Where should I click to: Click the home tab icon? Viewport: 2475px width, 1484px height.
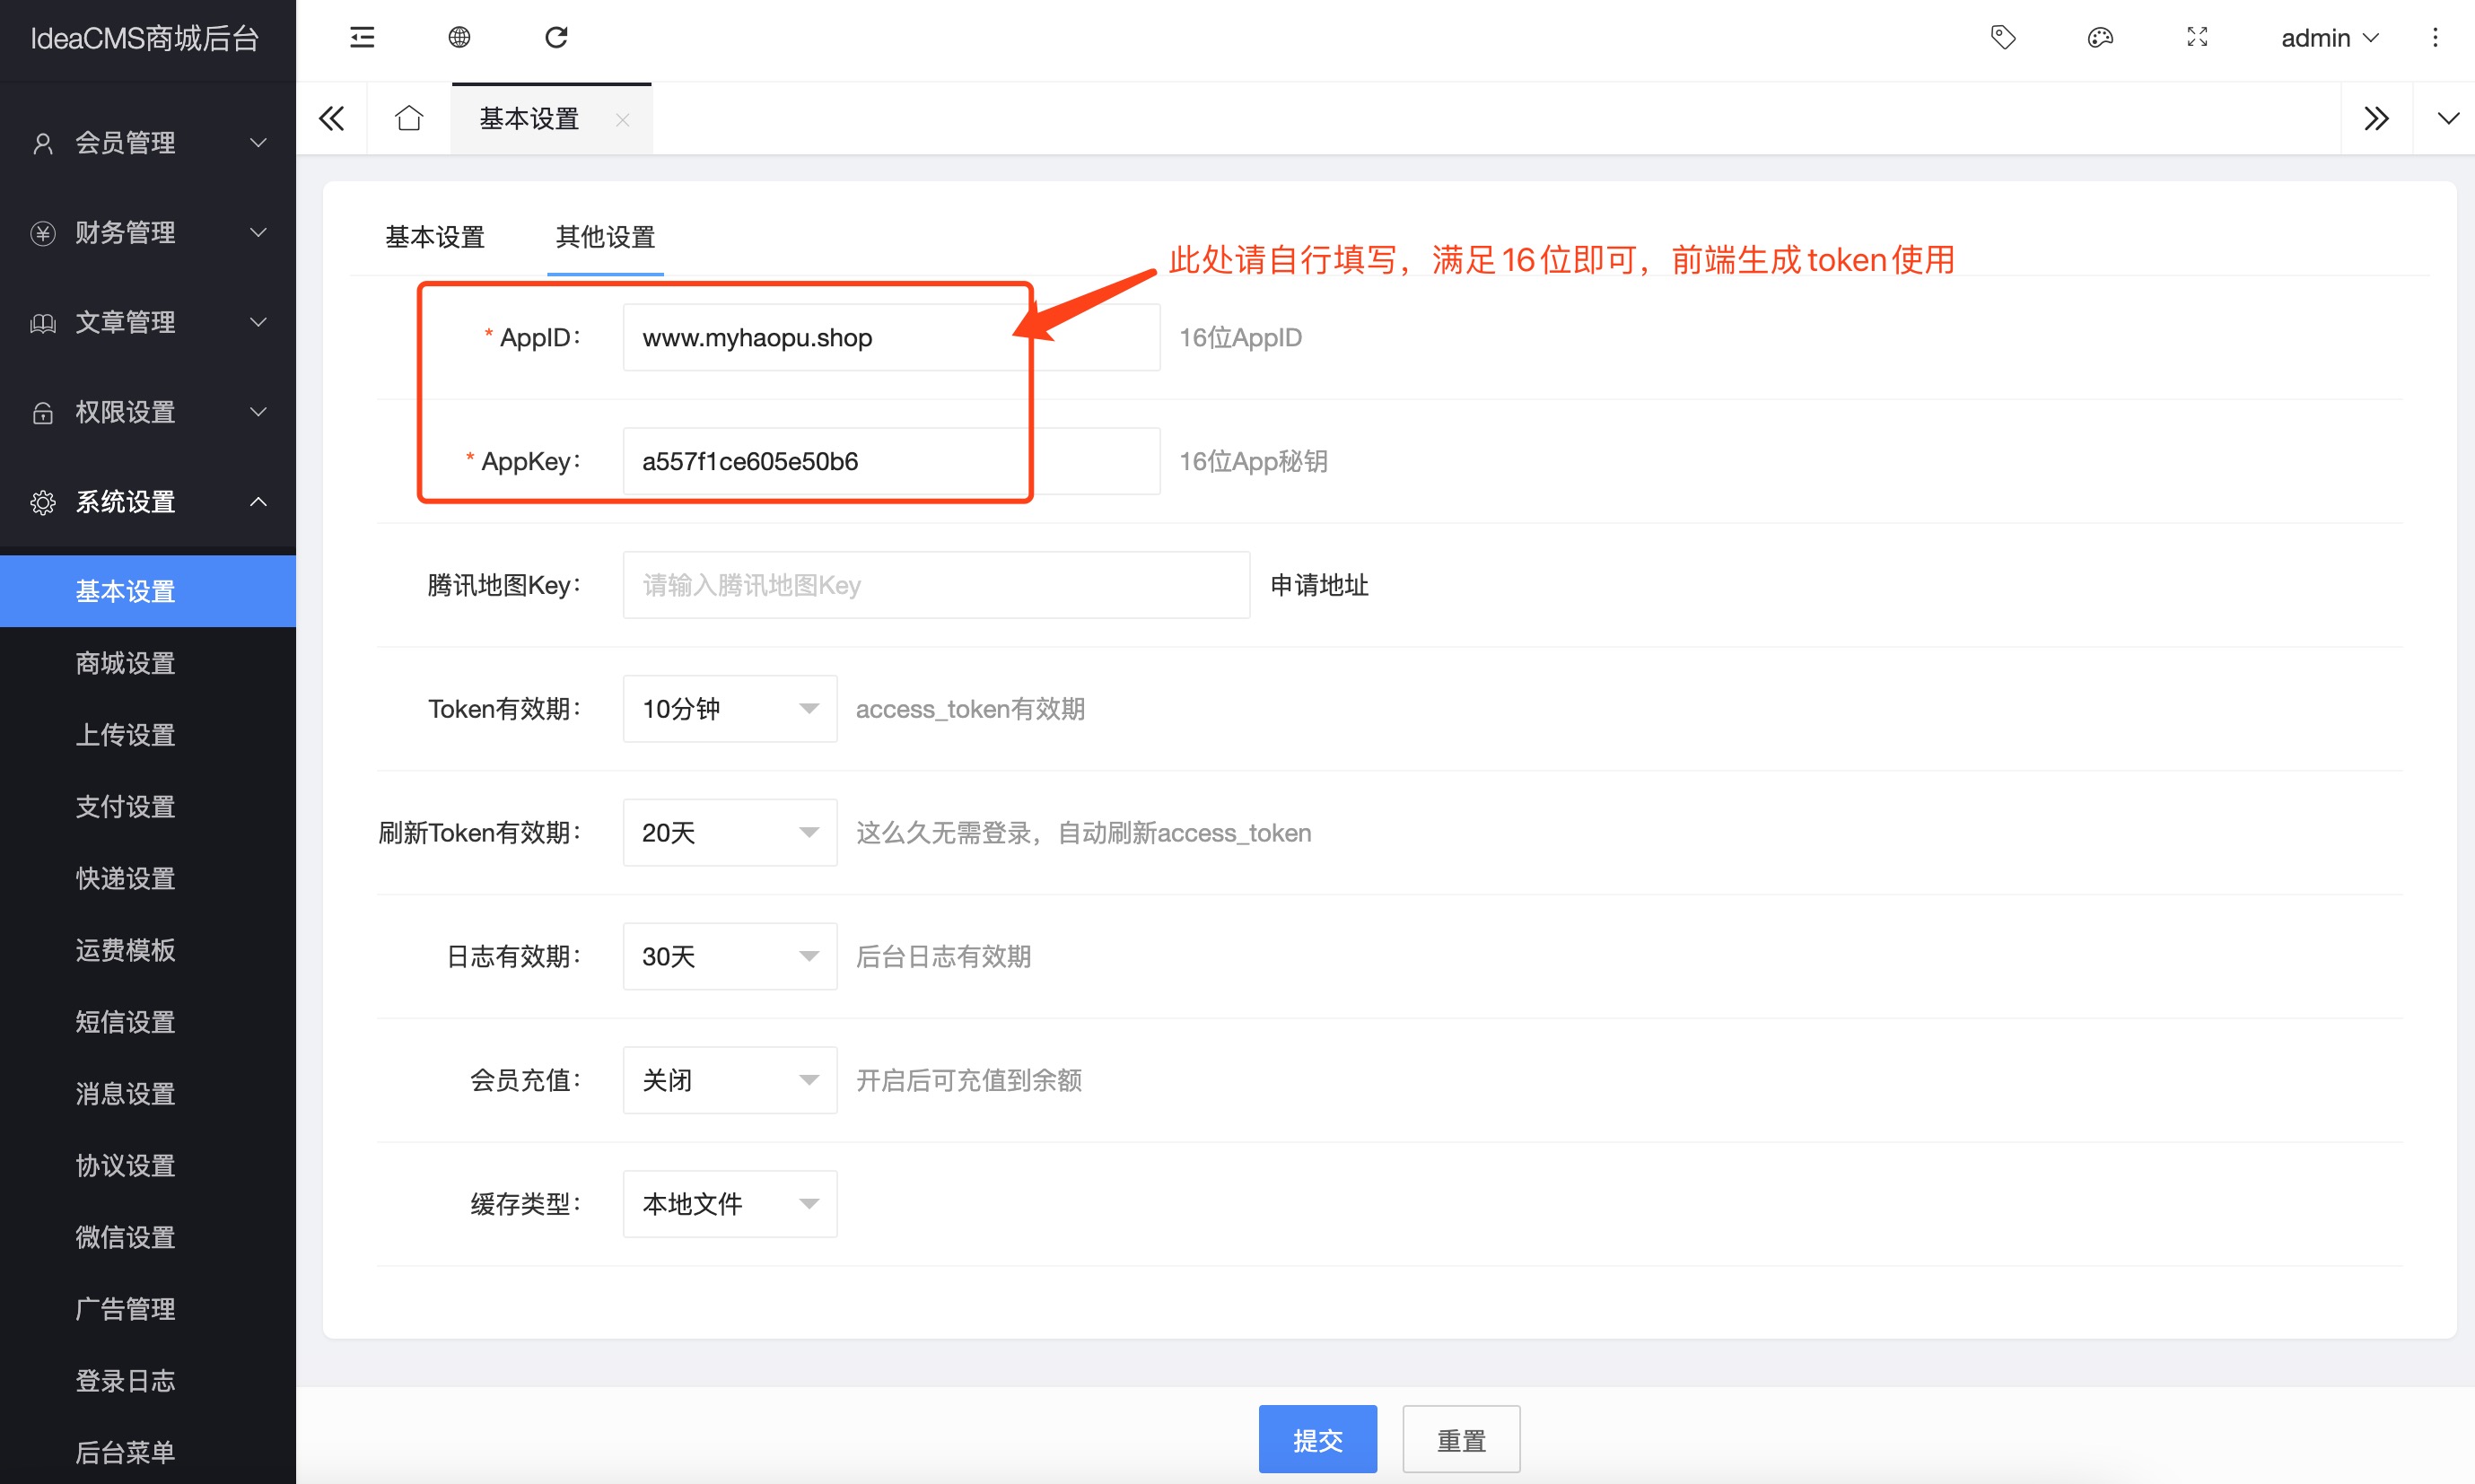coord(409,119)
